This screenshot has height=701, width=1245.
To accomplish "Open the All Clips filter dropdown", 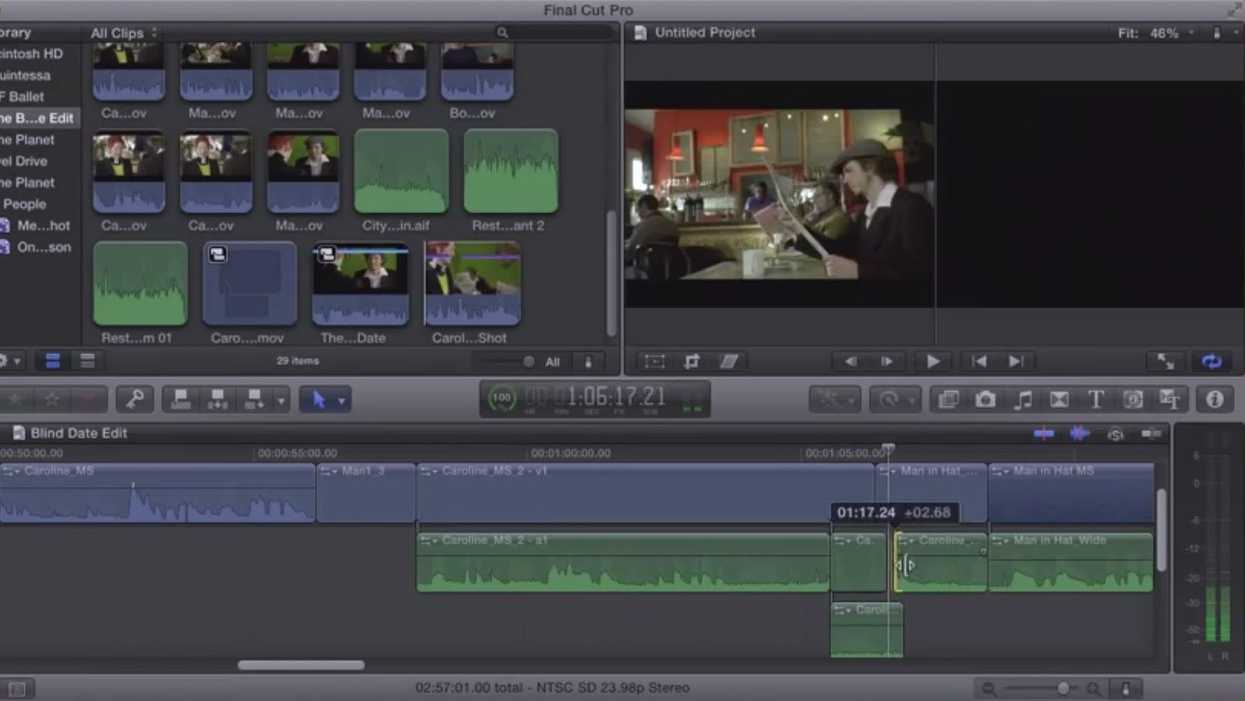I will 124,33.
